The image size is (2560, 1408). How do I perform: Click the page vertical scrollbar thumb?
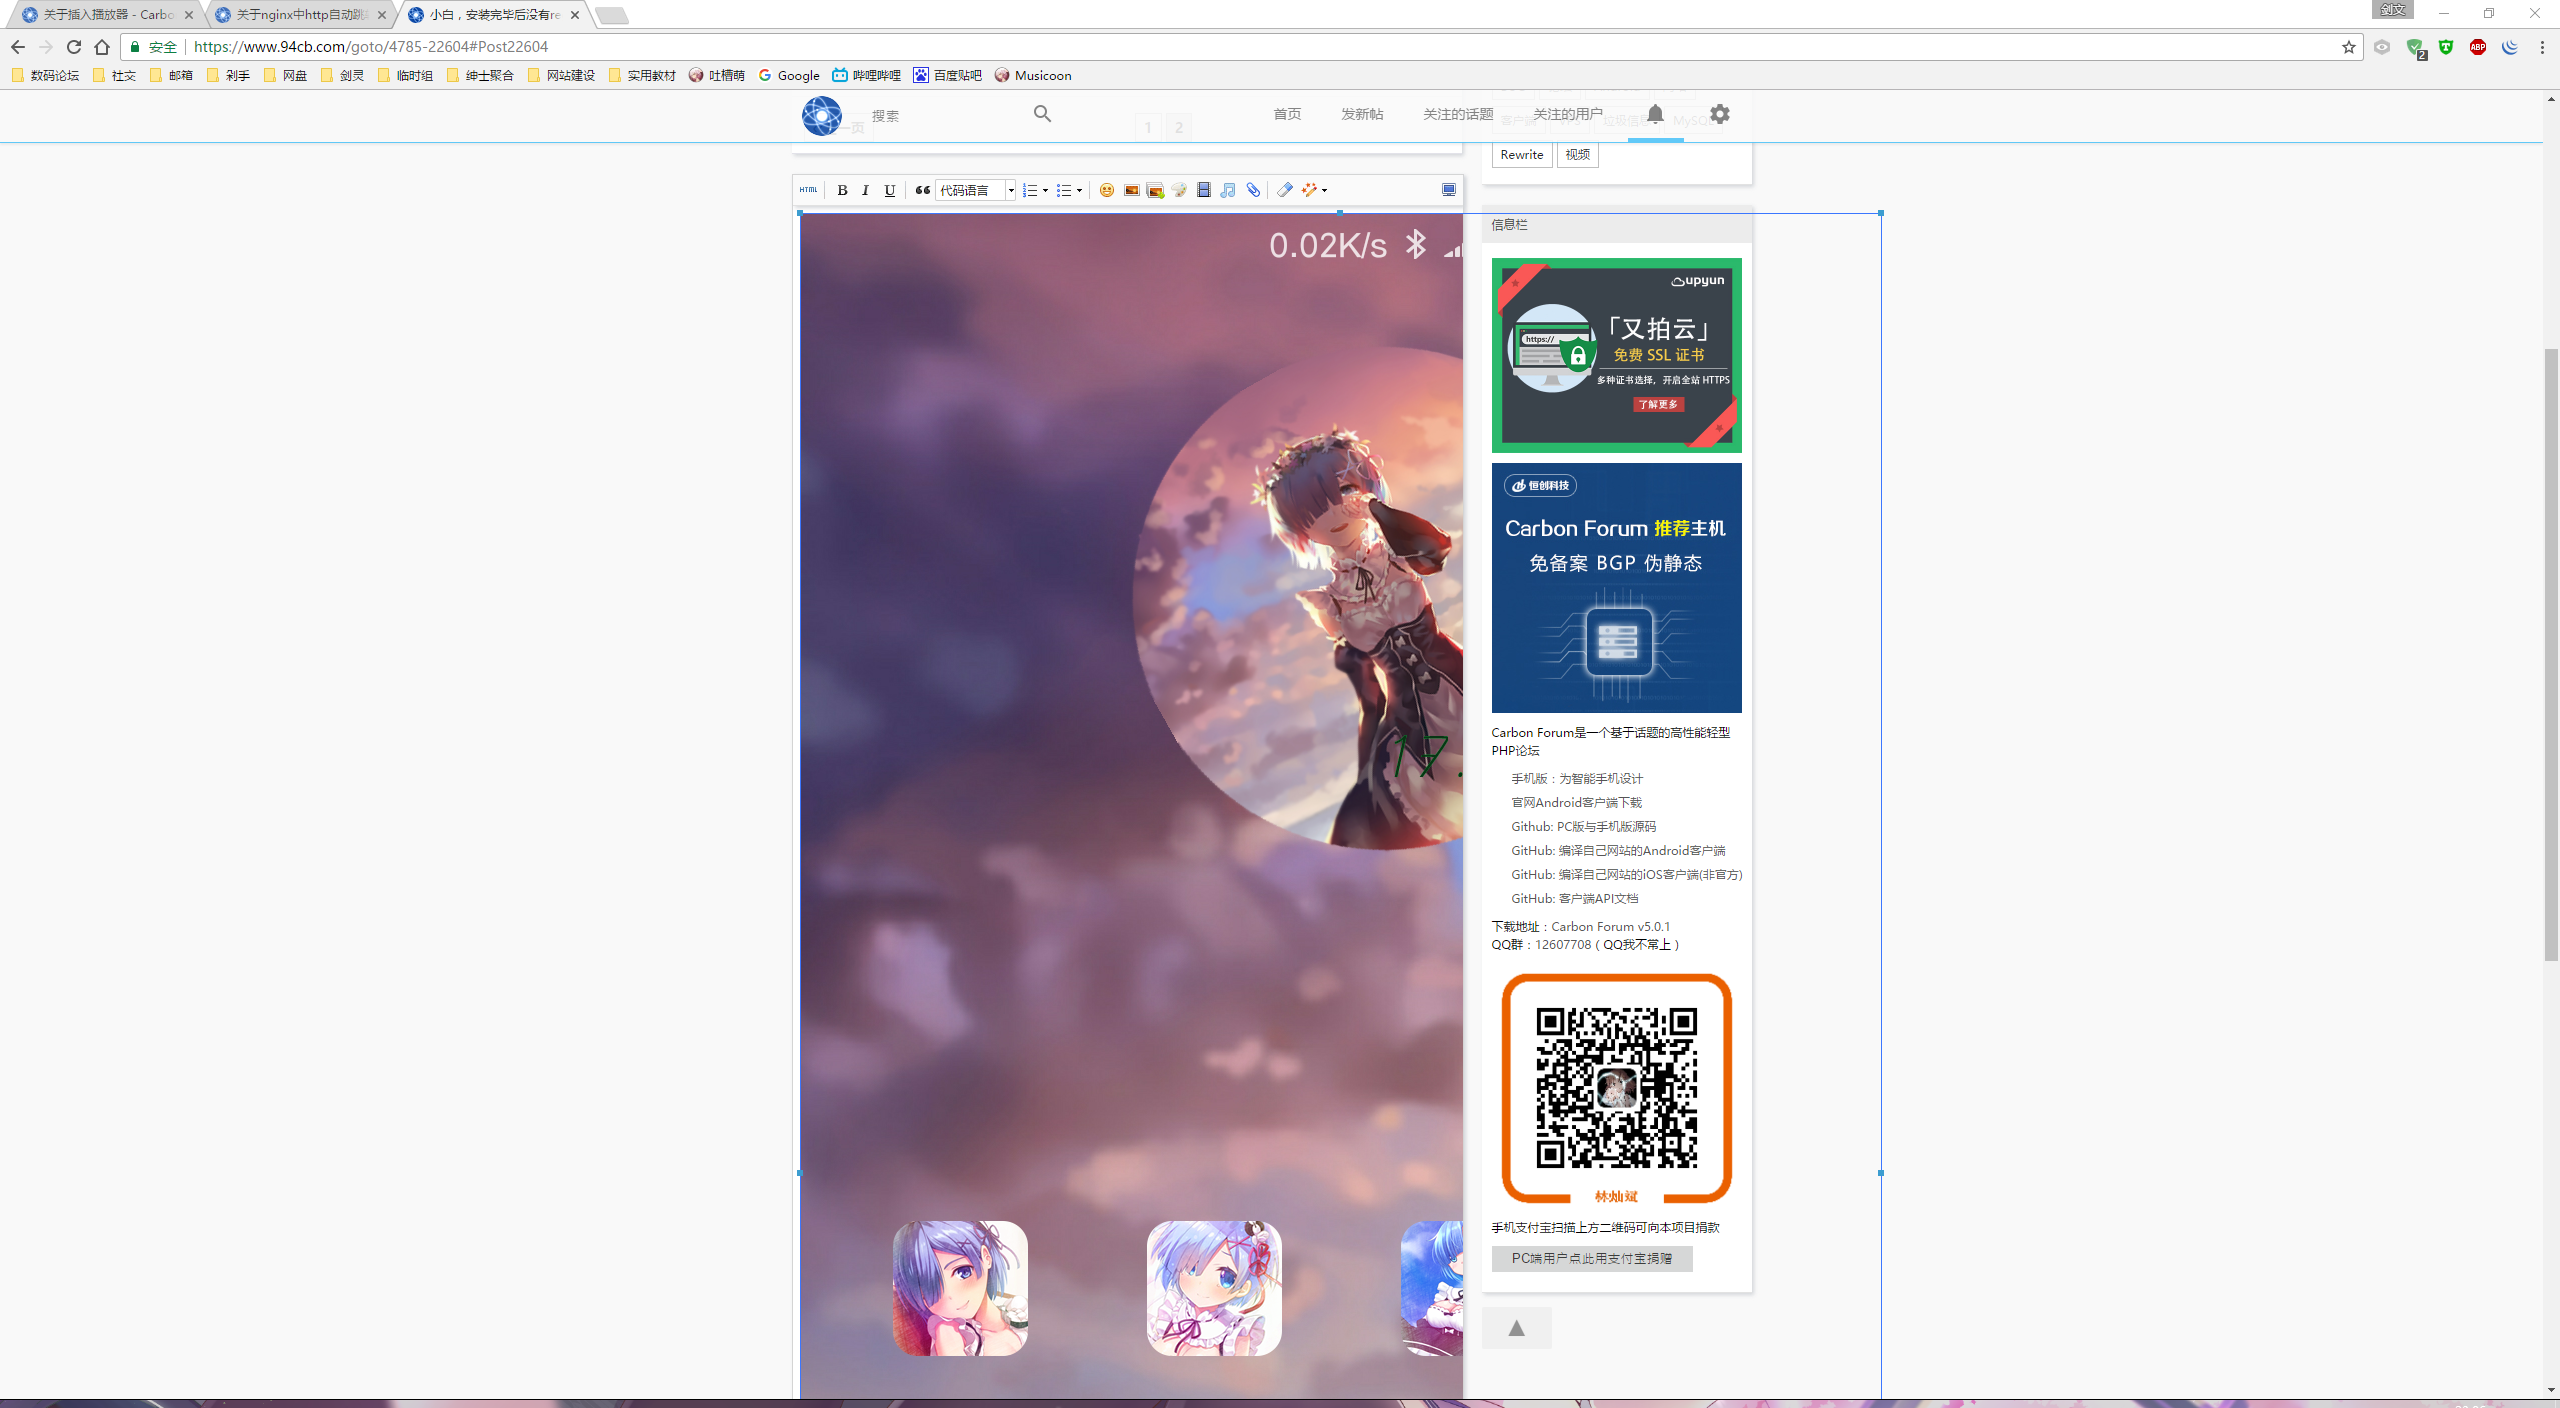(2551, 655)
